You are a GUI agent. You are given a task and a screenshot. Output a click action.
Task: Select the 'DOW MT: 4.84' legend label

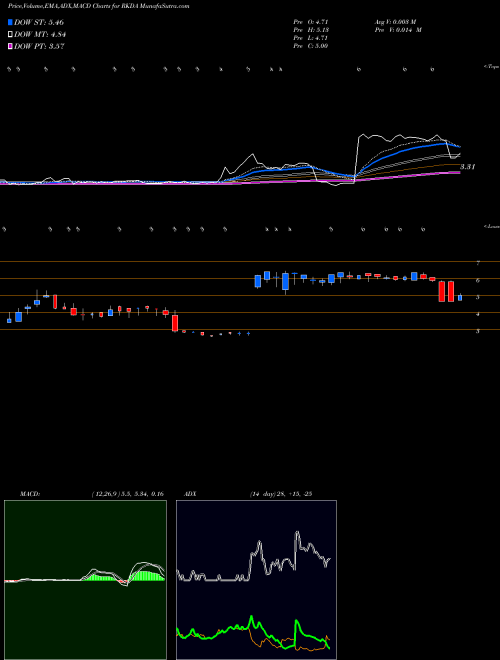click(40, 35)
